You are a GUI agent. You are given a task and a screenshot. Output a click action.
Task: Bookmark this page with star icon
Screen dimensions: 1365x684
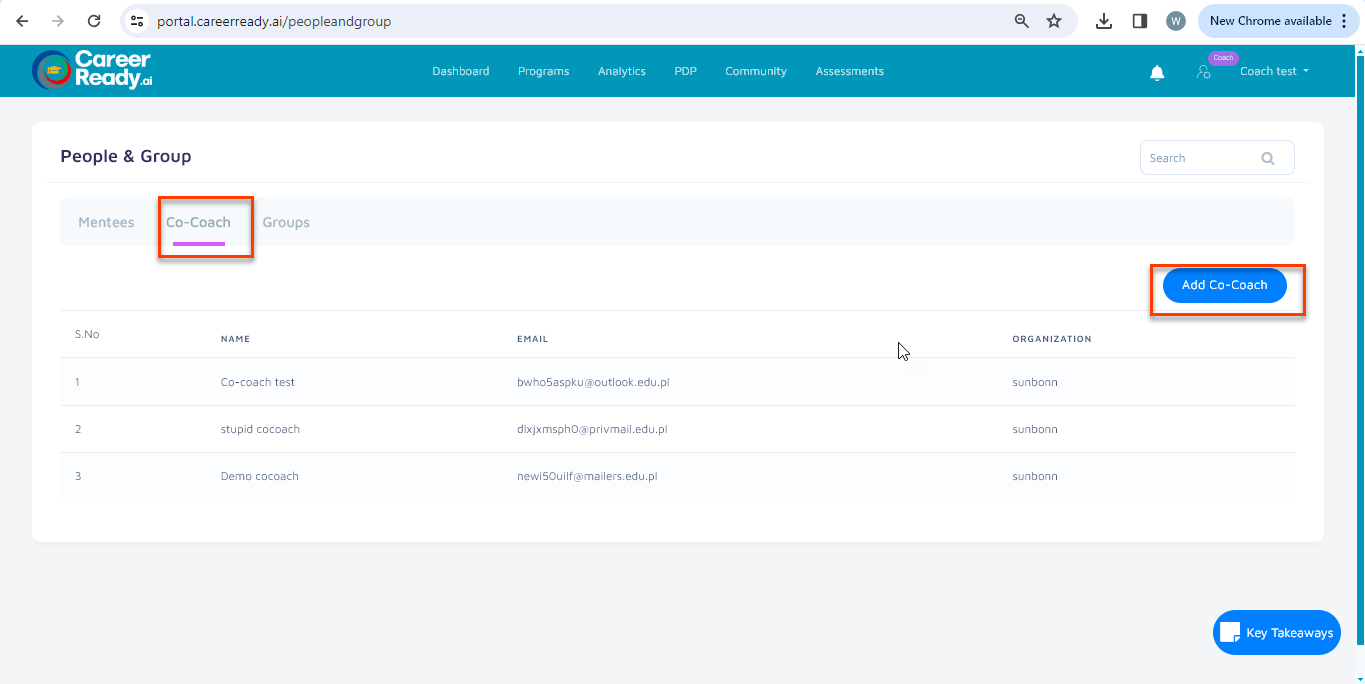(1054, 21)
